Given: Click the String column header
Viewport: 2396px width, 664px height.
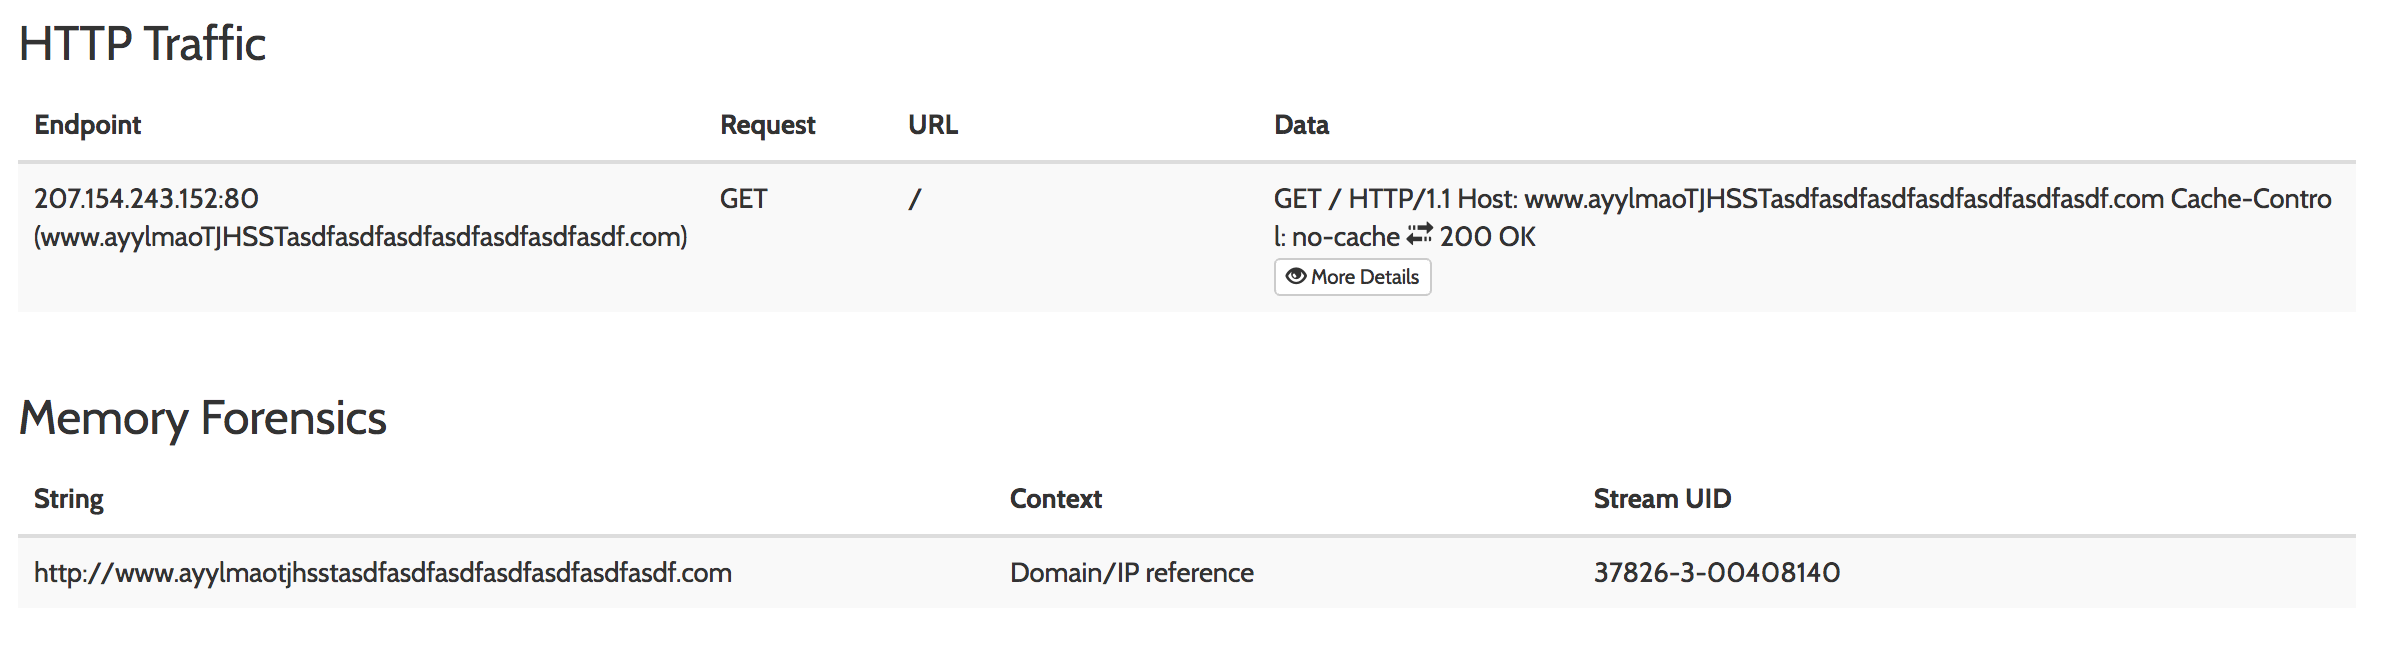Looking at the screenshot, I should point(69,499).
